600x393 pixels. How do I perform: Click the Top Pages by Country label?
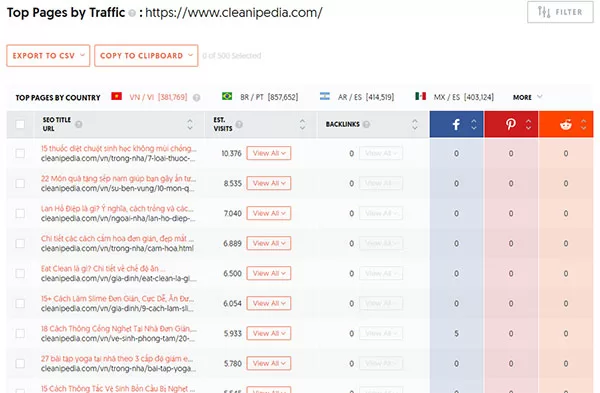pos(58,98)
